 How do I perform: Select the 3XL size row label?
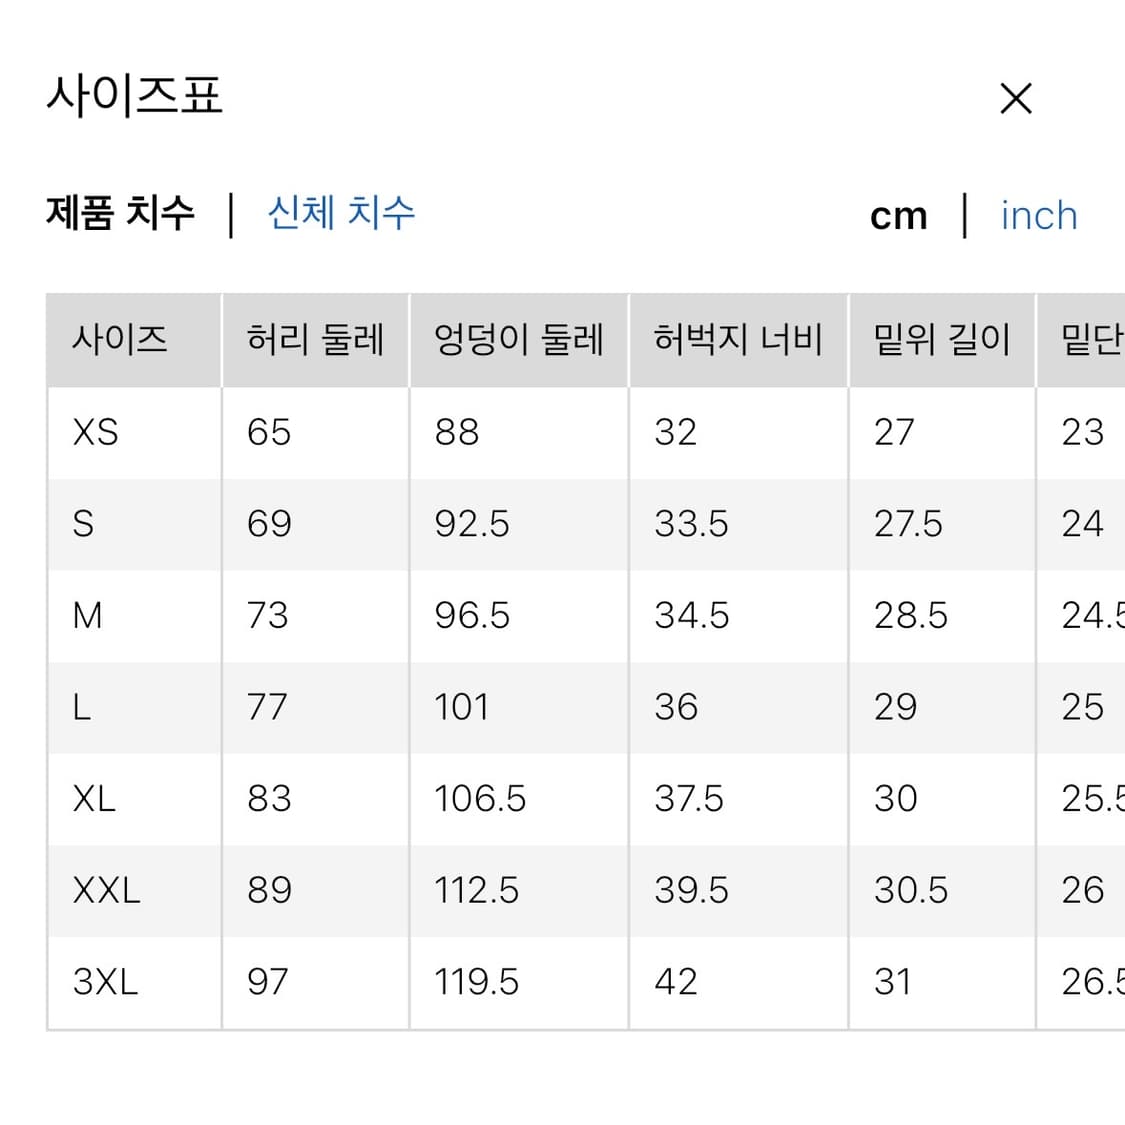104,982
